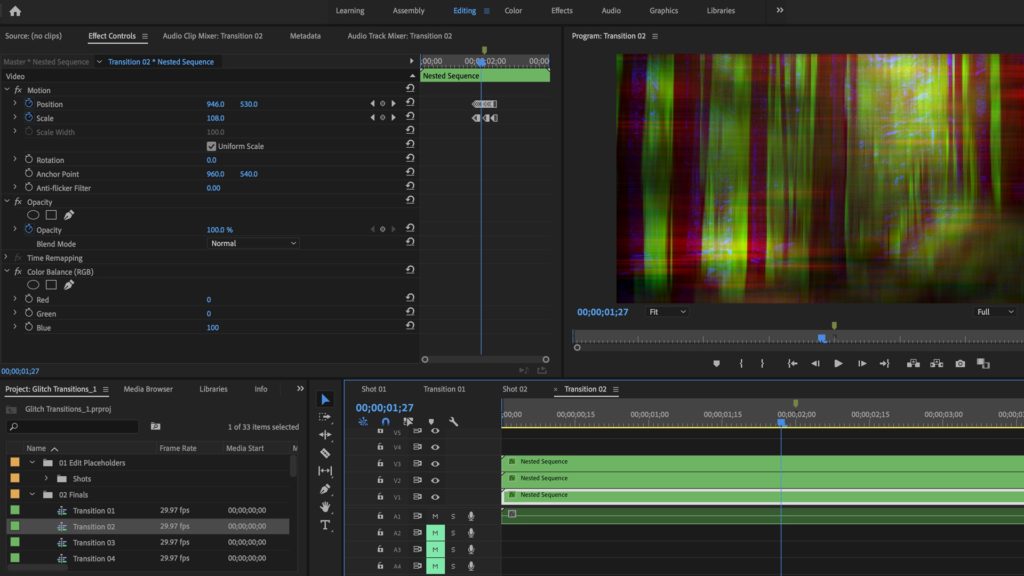Unmute audio track A2

click(435, 533)
